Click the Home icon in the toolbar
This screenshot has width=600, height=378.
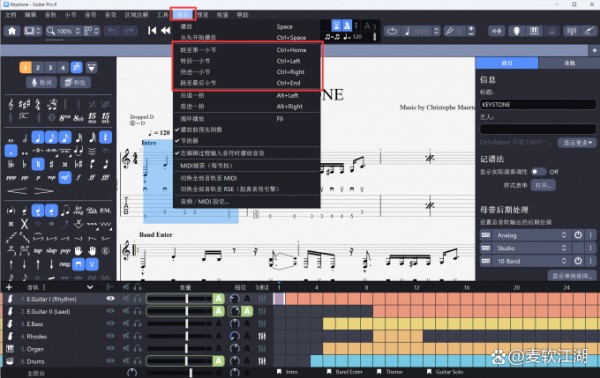pyautogui.click(x=12, y=31)
